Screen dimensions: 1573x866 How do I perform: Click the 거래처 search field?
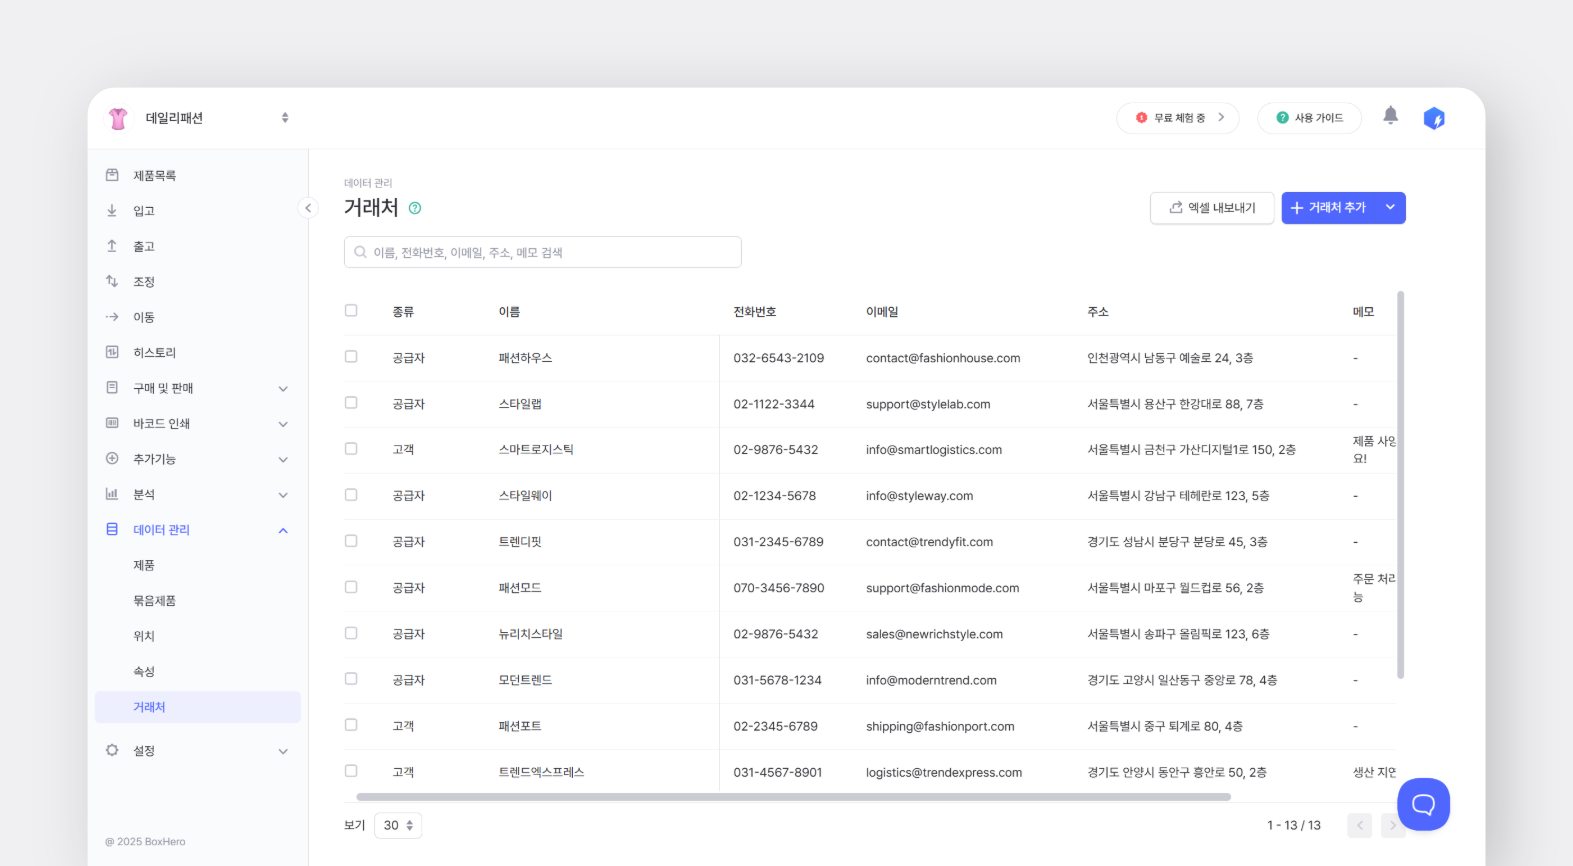pyautogui.click(x=543, y=252)
